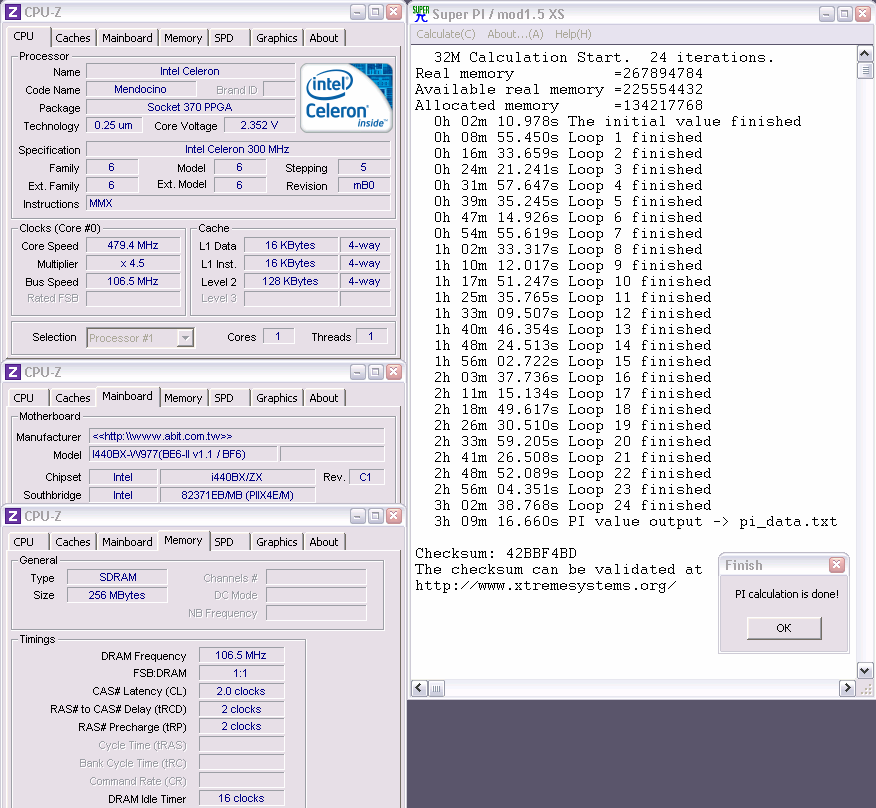
Task: Minimize the CPU-Z Mainboard window
Action: [x=358, y=372]
